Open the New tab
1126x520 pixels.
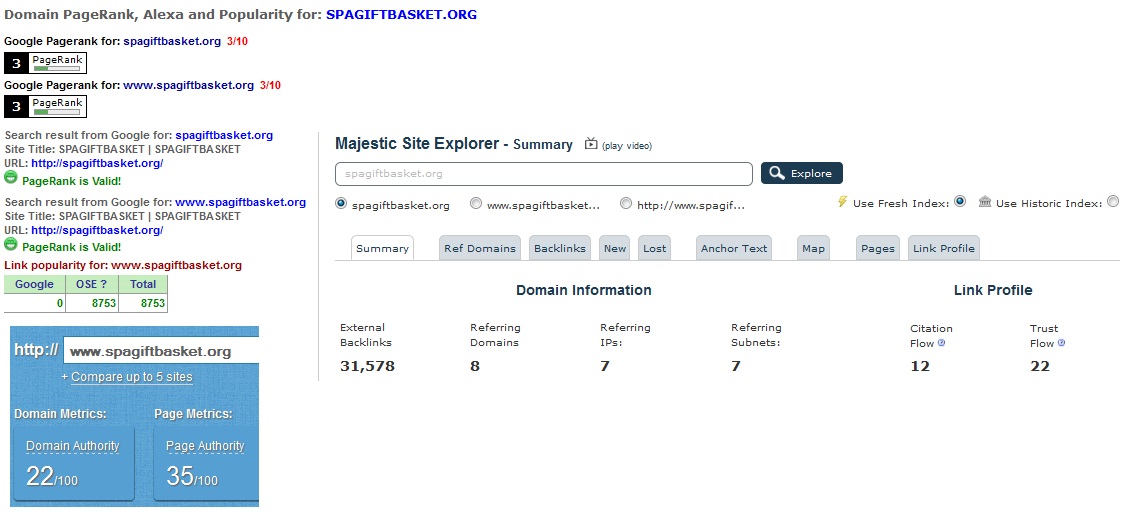point(615,248)
